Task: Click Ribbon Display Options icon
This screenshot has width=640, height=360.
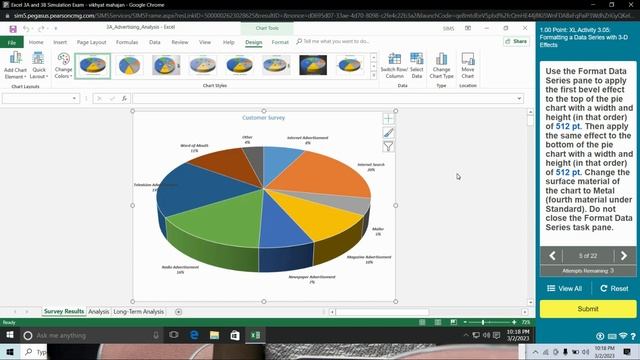Action: (x=468, y=28)
